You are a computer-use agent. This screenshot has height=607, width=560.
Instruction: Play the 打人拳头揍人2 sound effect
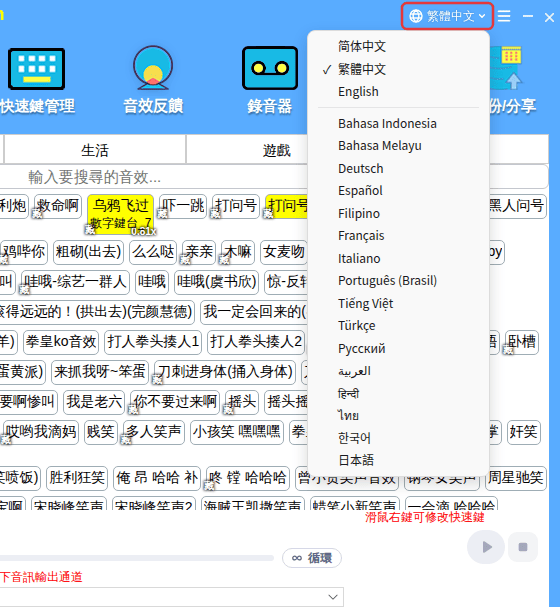[x=256, y=342]
